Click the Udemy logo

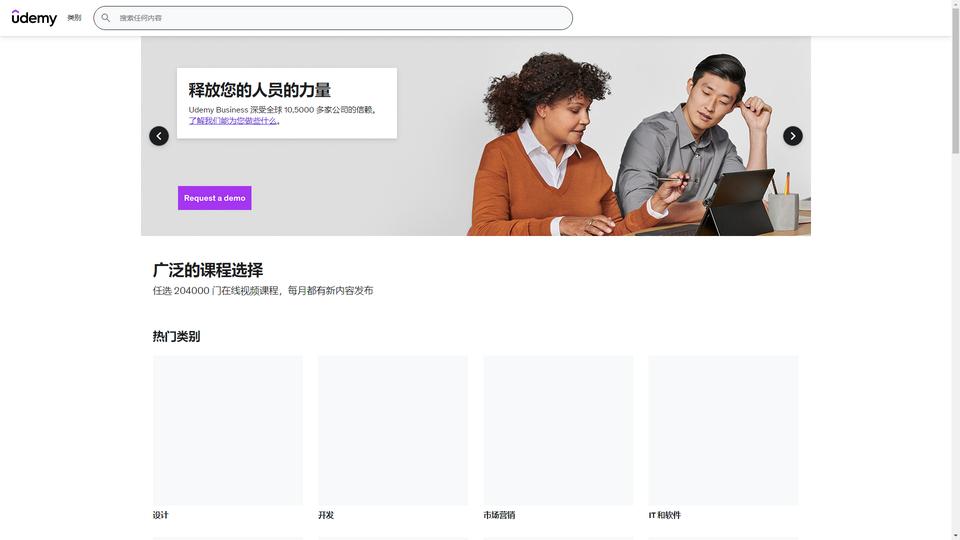point(34,18)
